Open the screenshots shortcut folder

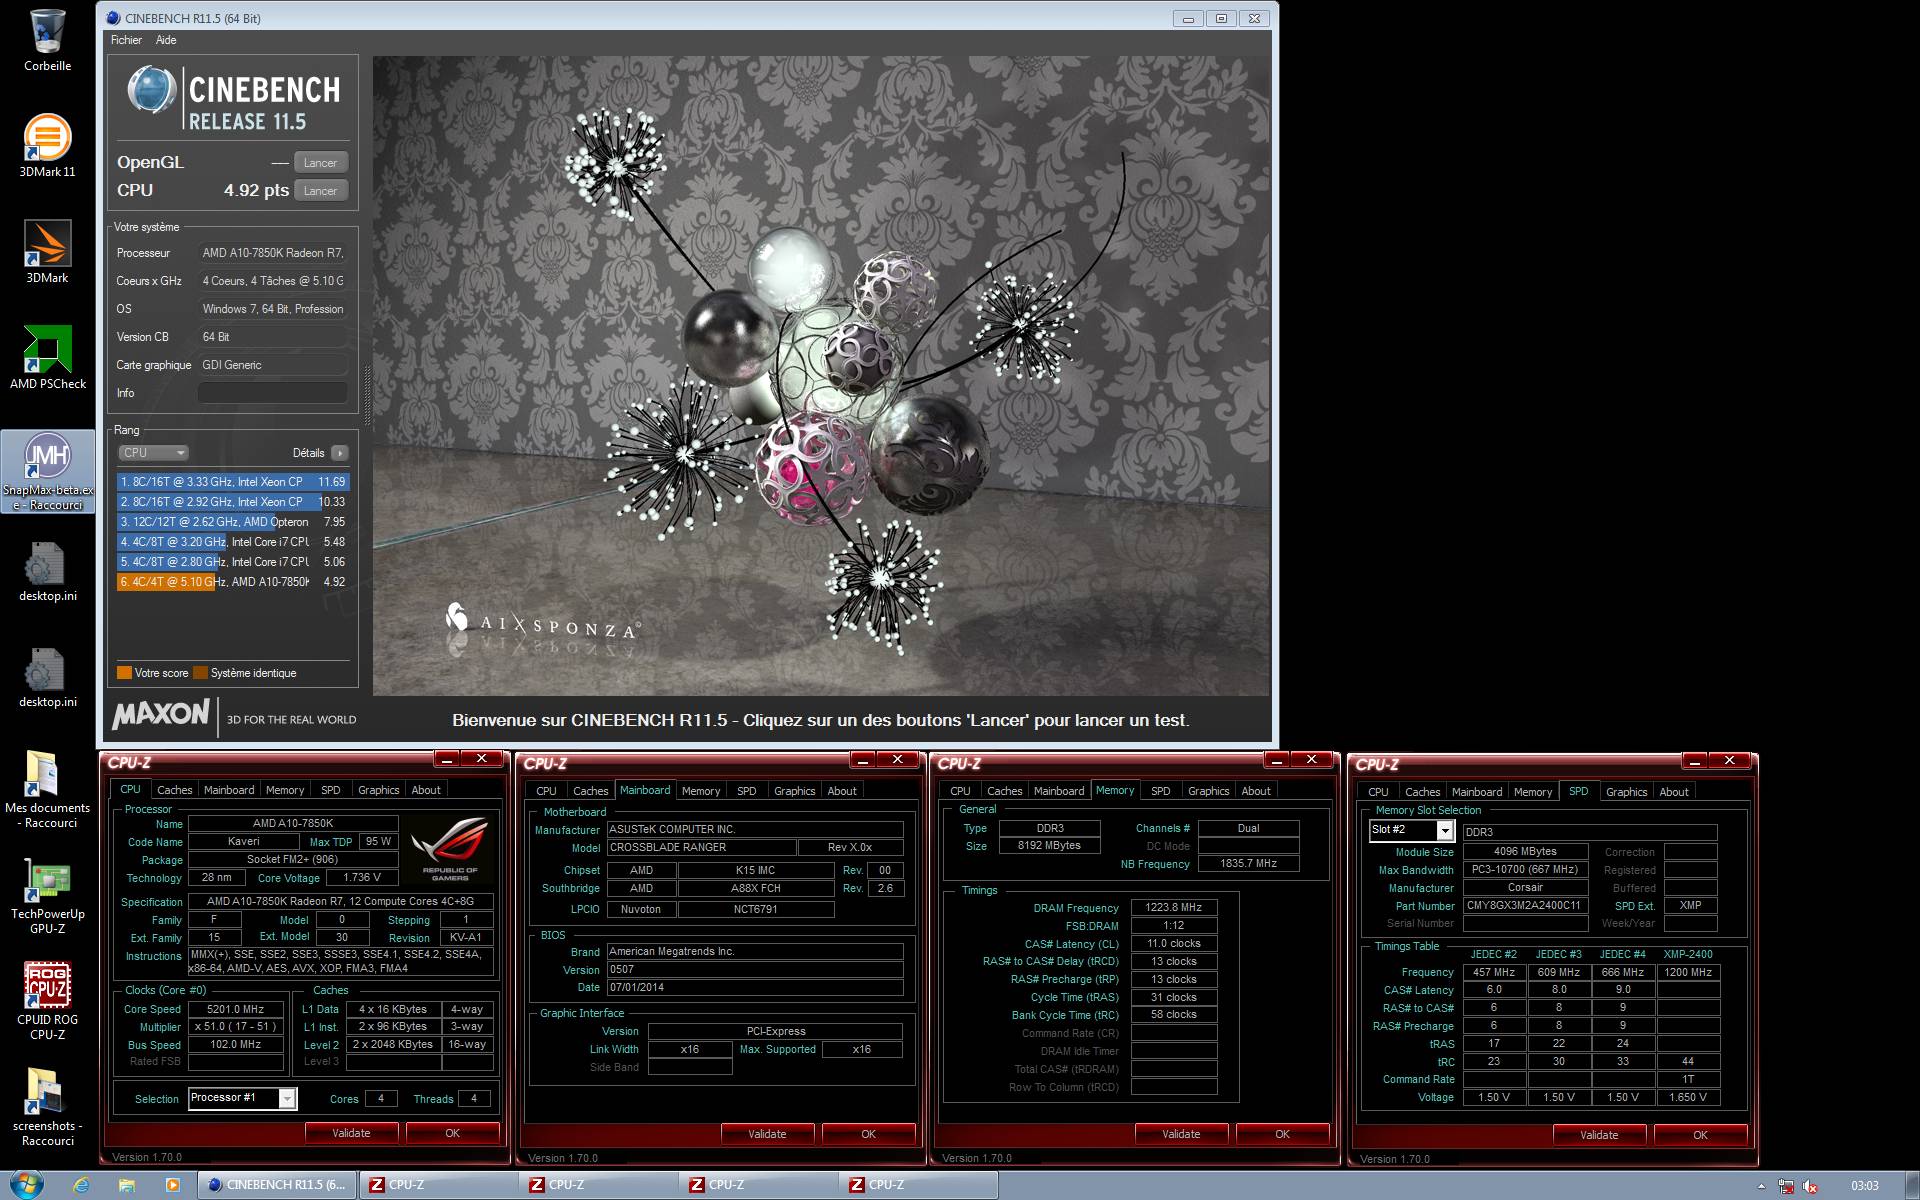click(x=47, y=1108)
